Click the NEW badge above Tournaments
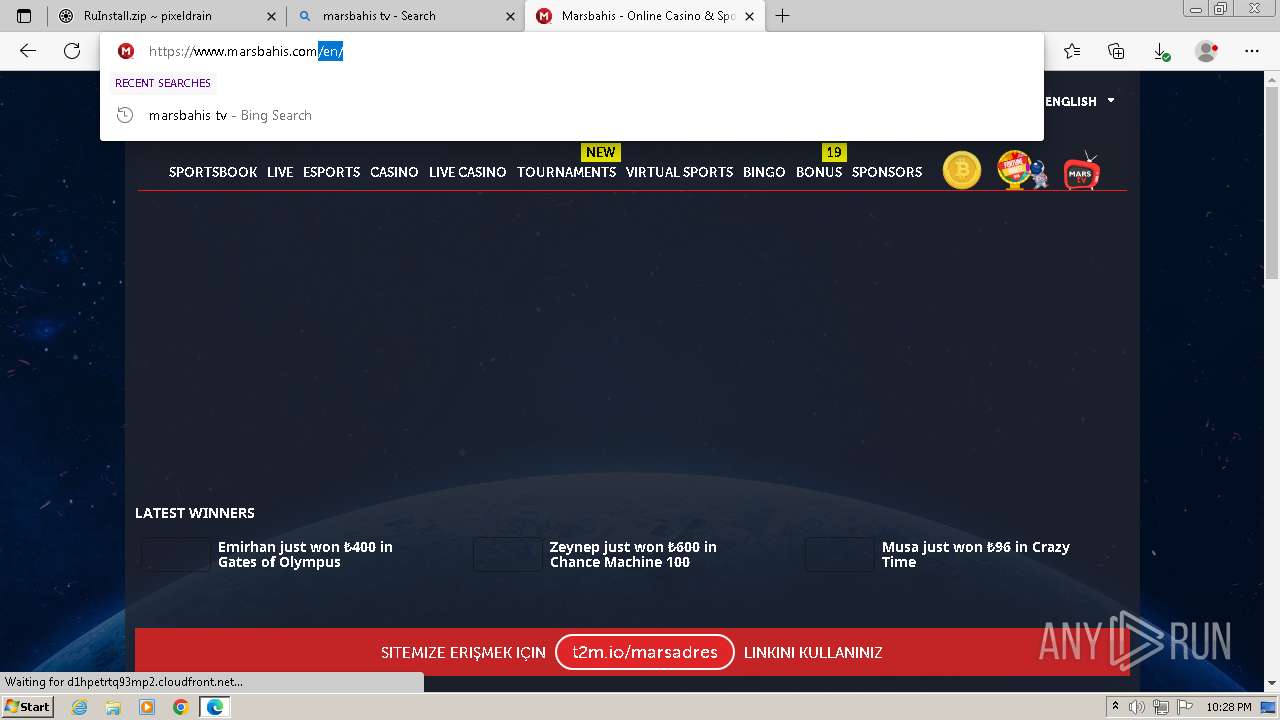Image resolution: width=1280 pixels, height=720 pixels. point(601,152)
